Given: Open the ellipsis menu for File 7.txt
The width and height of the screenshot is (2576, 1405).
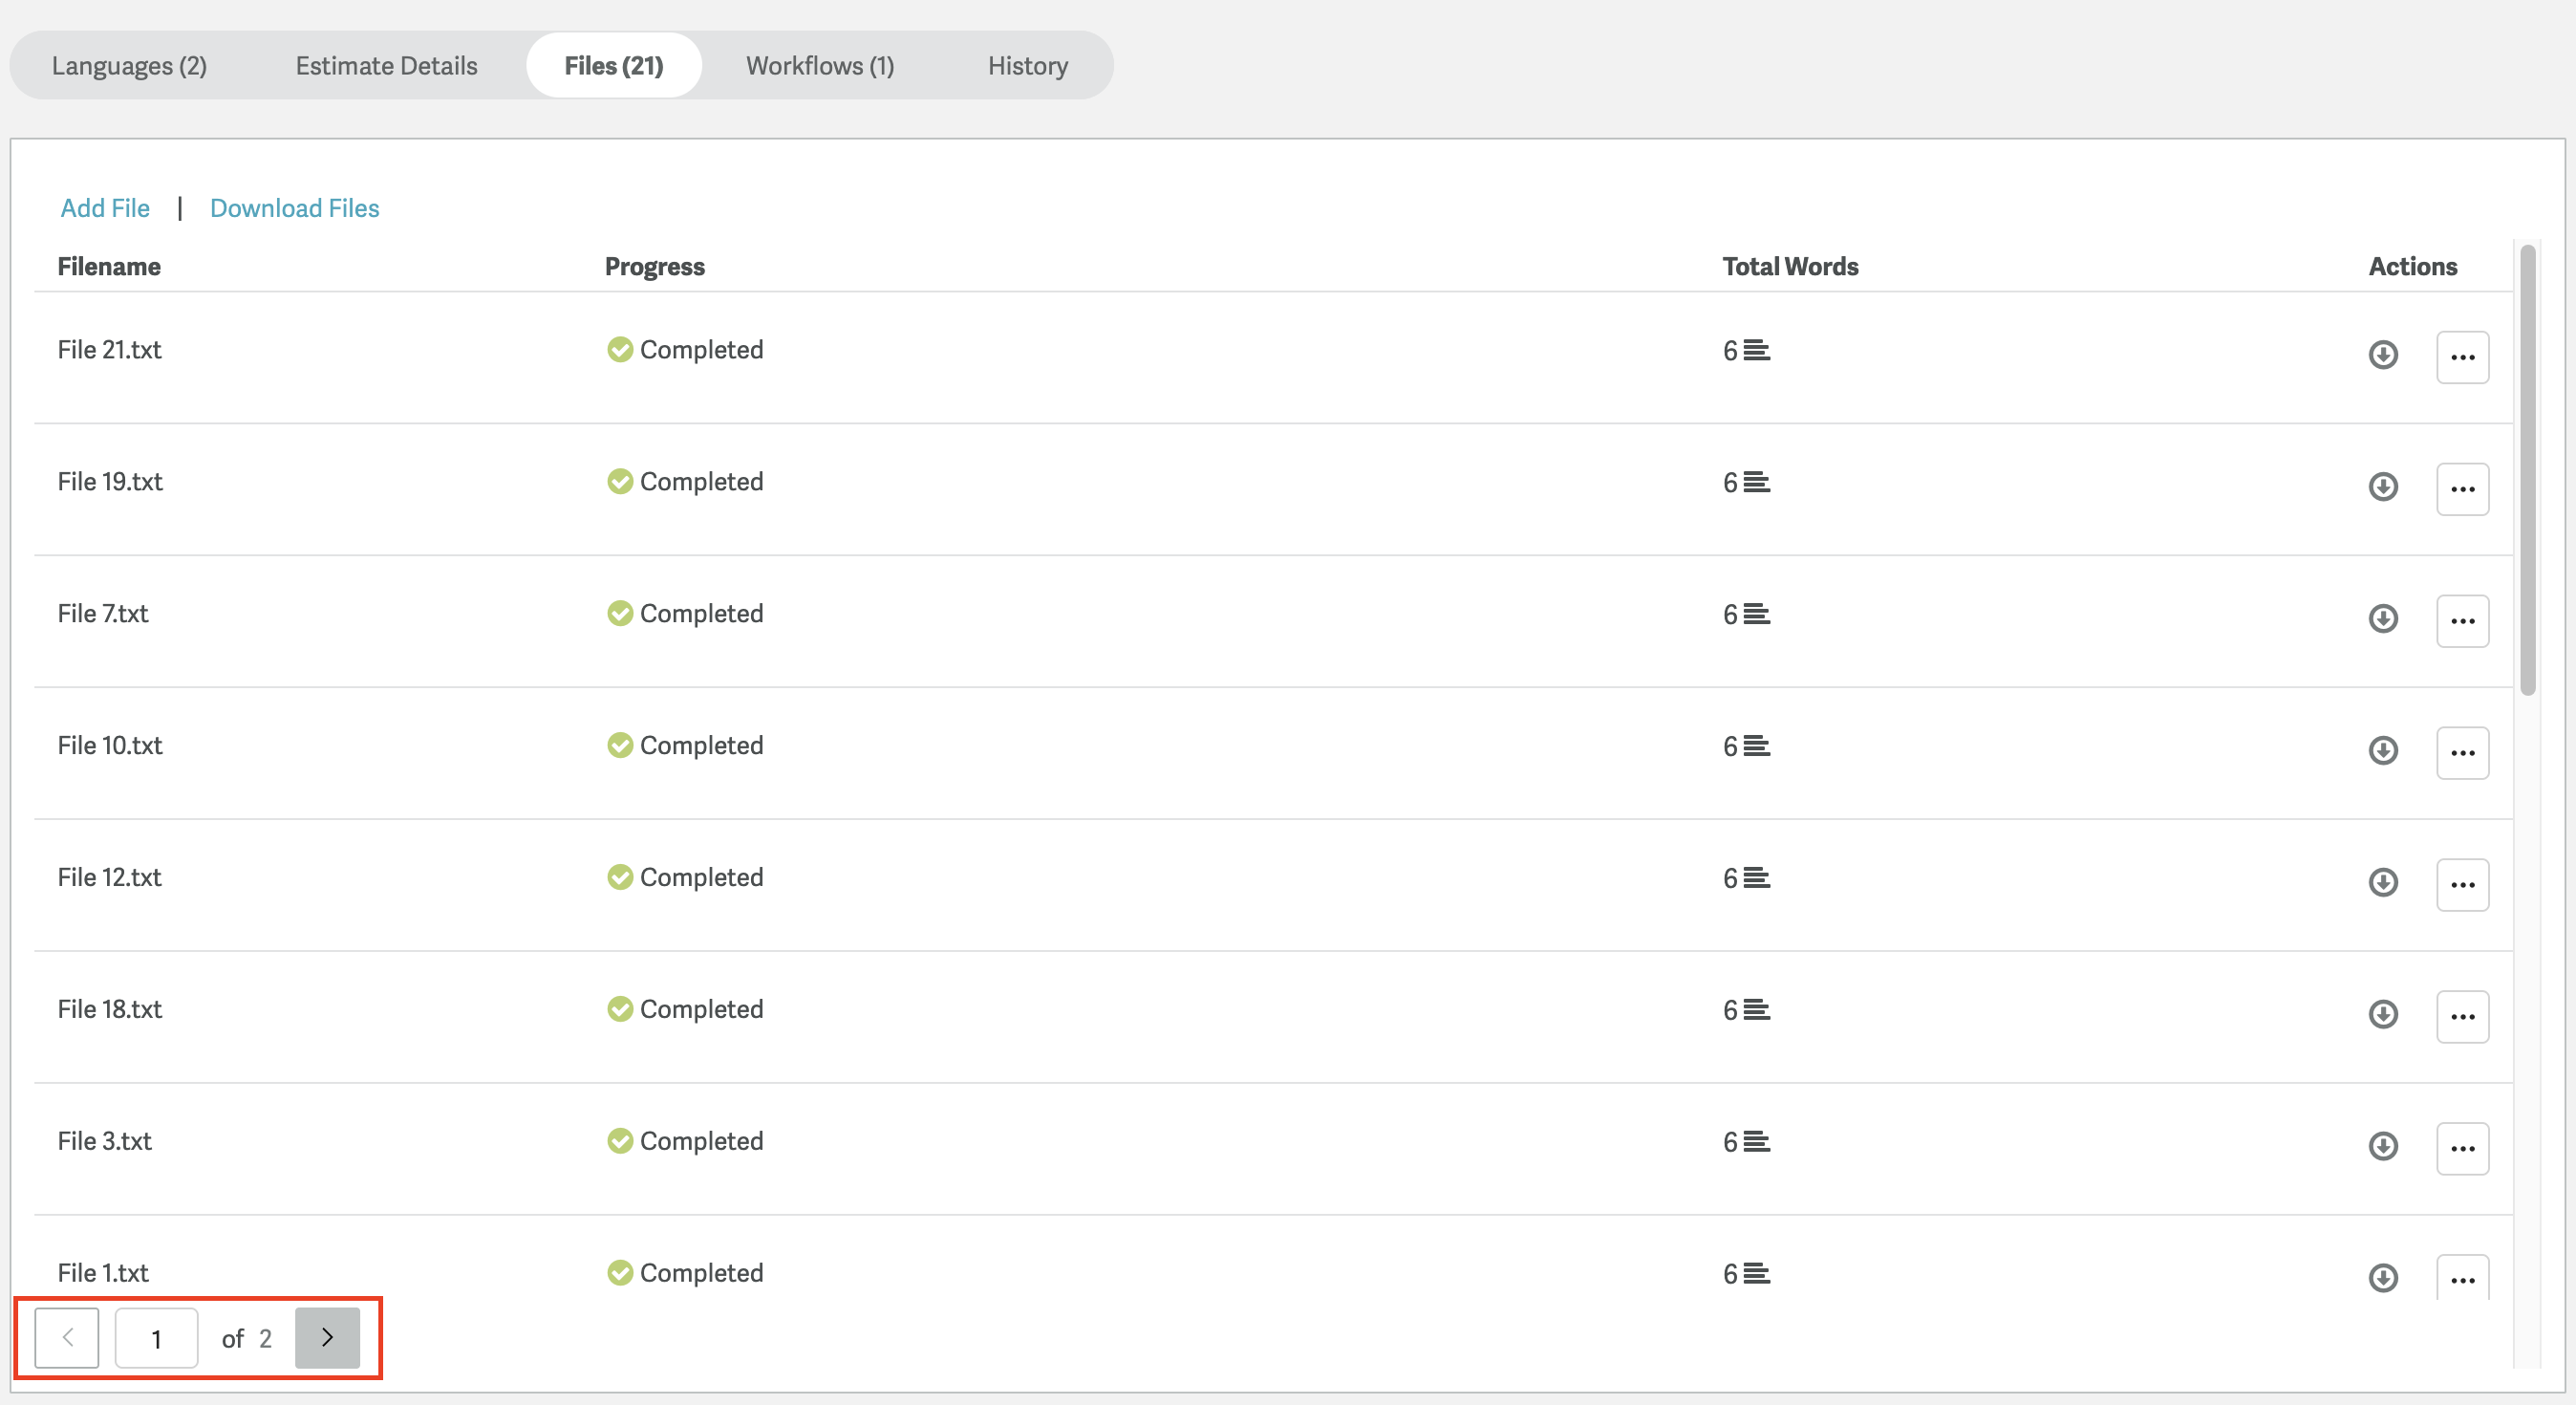Looking at the screenshot, I should click(2462, 621).
